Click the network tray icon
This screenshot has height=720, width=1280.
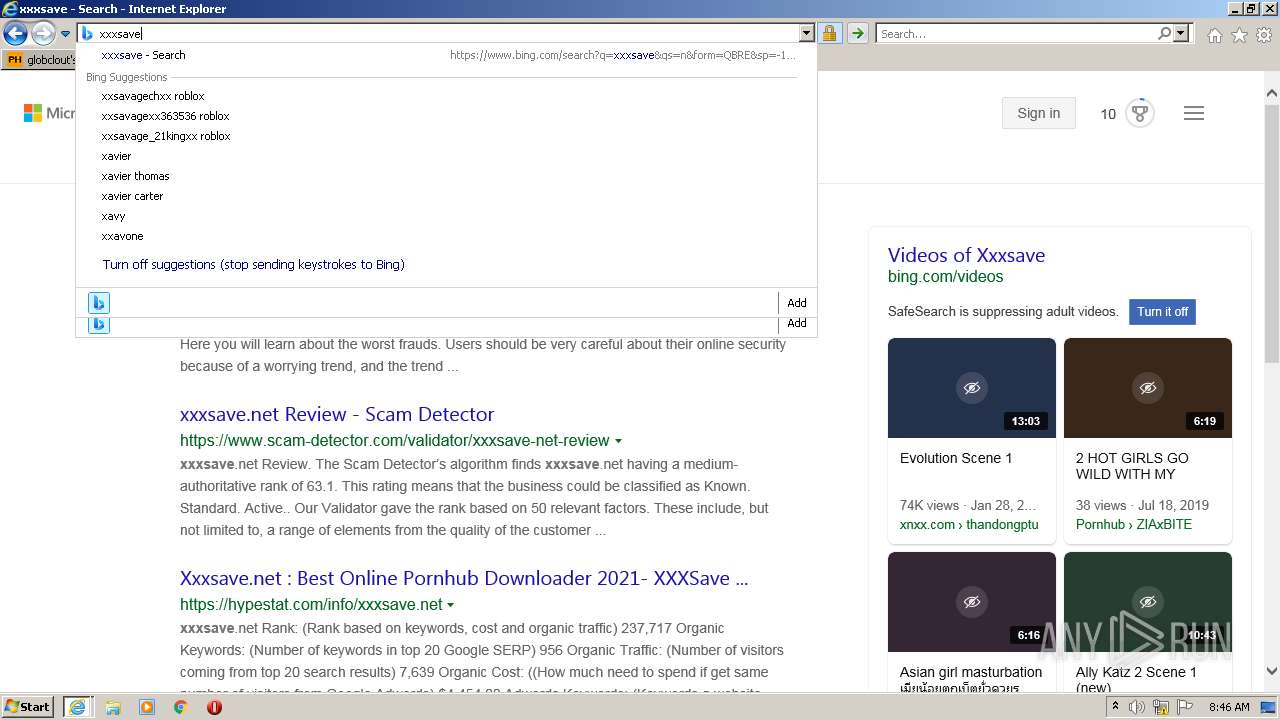[x=1163, y=707]
